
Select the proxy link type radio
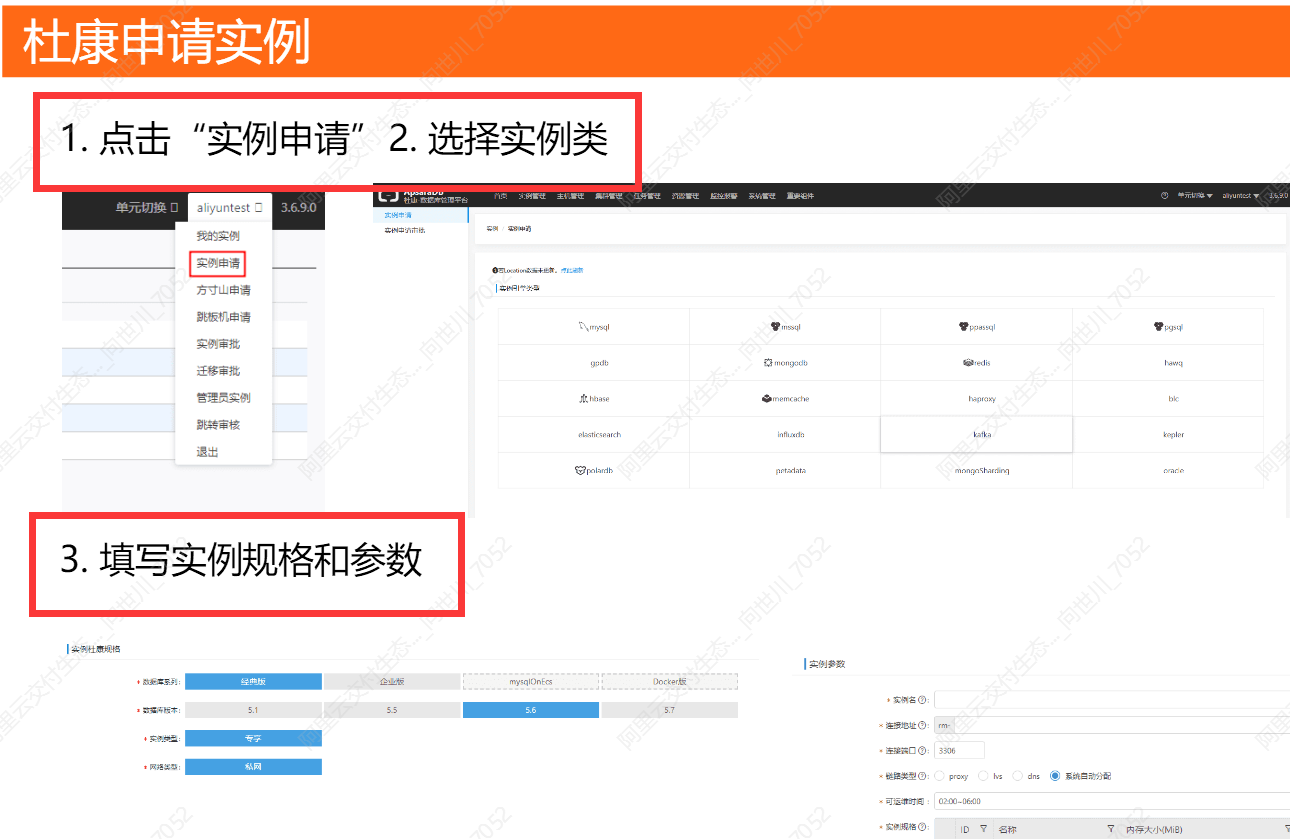tap(938, 776)
